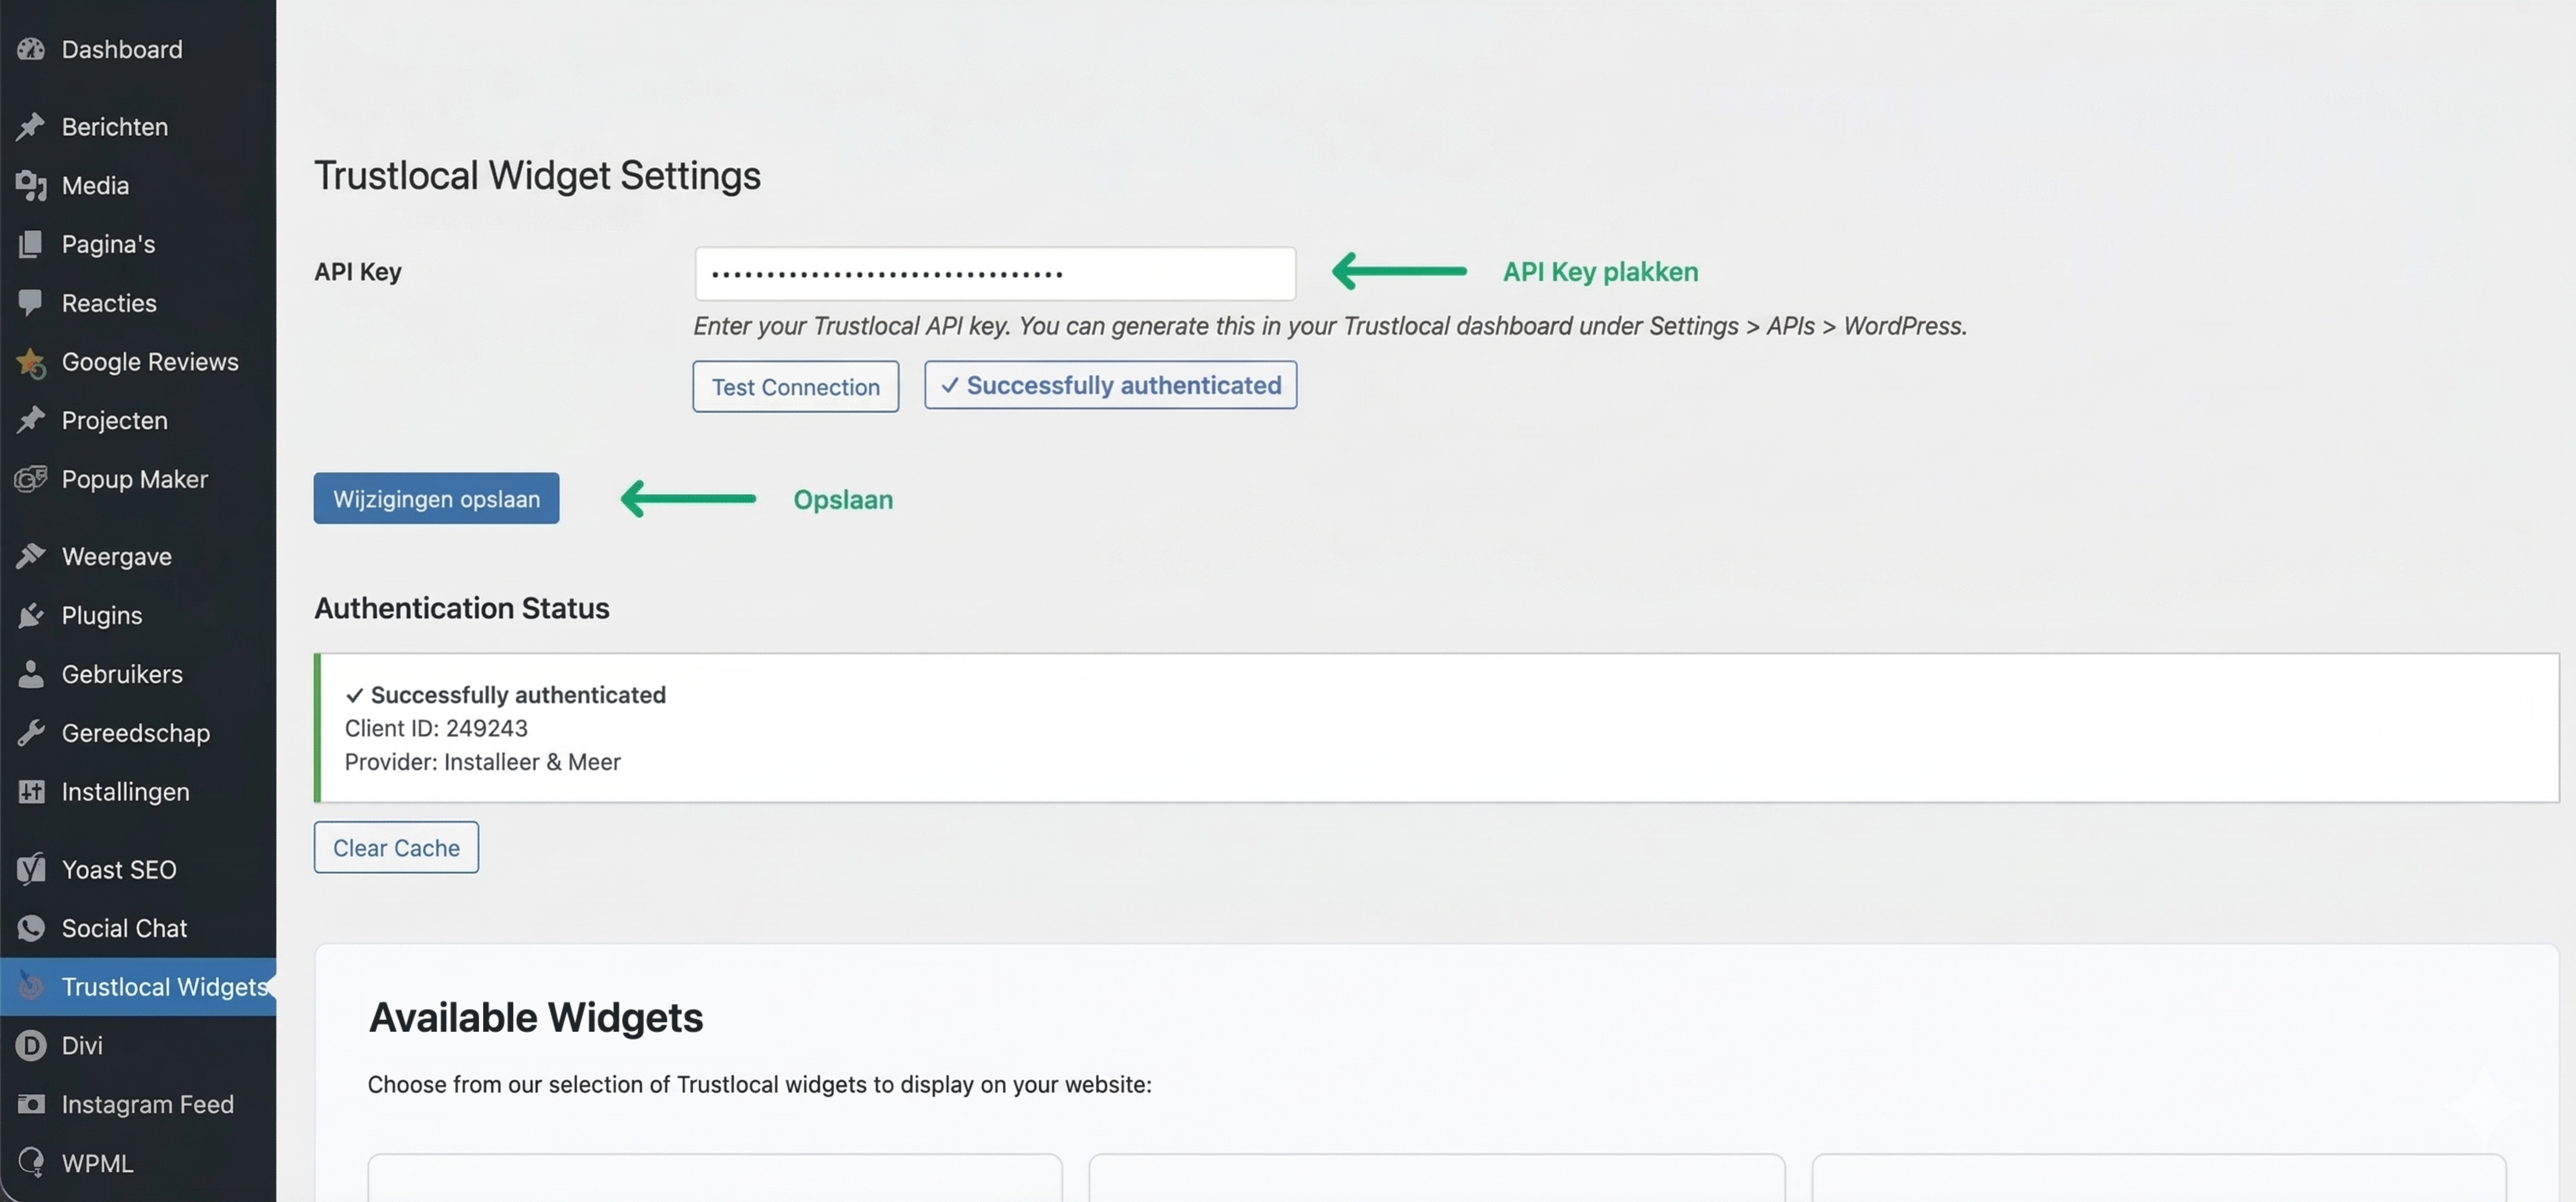
Task: Click the Gereedschap wrench icon
Action: [31, 733]
